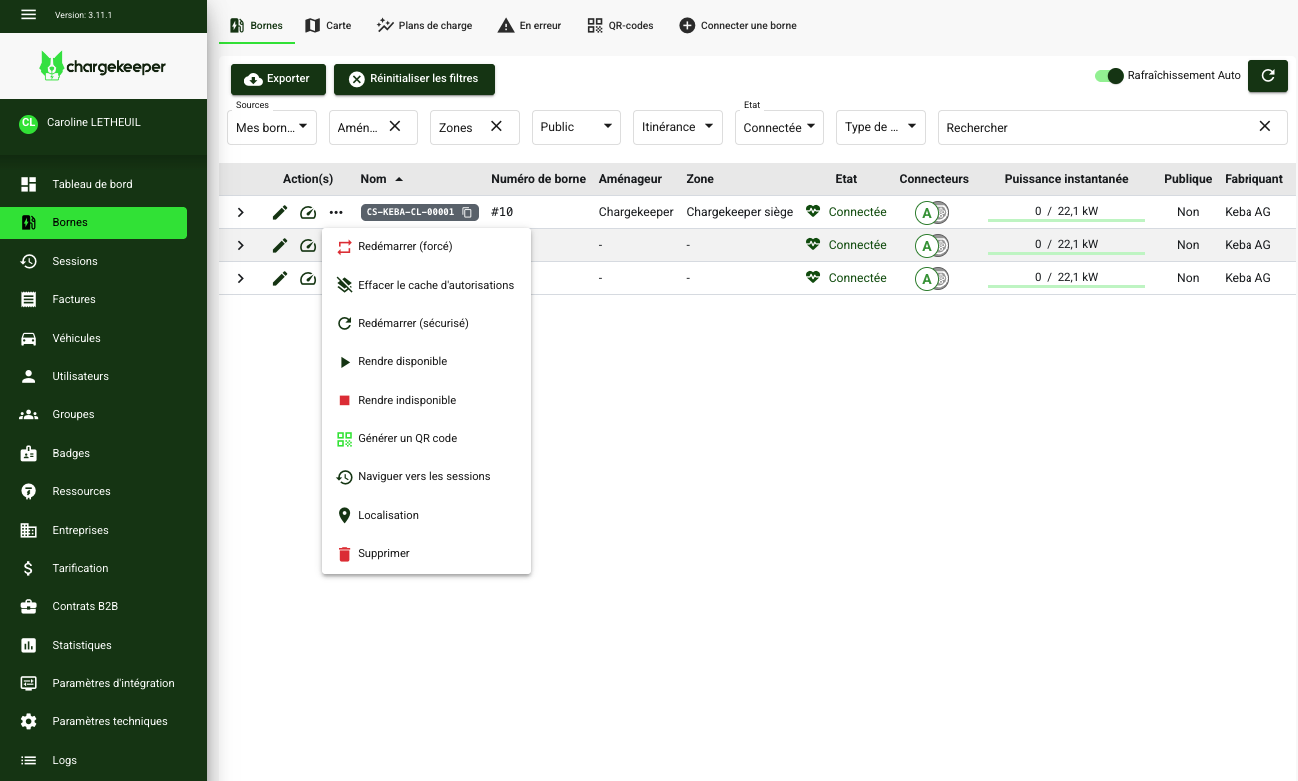The width and height of the screenshot is (1298, 781).
Task: Switch to the Plans de charge tab
Action: [424, 25]
